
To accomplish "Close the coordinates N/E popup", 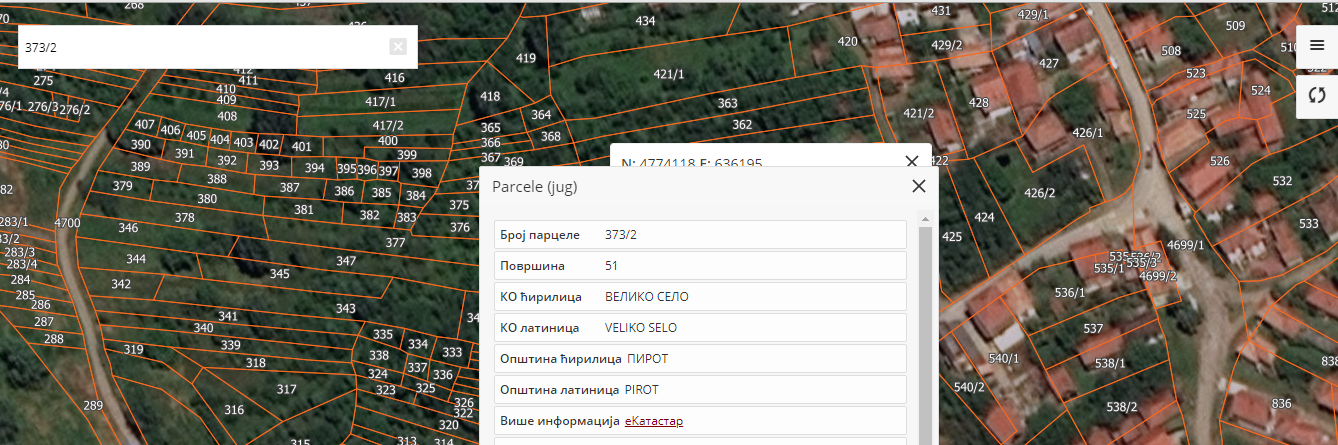I will coord(911,161).
